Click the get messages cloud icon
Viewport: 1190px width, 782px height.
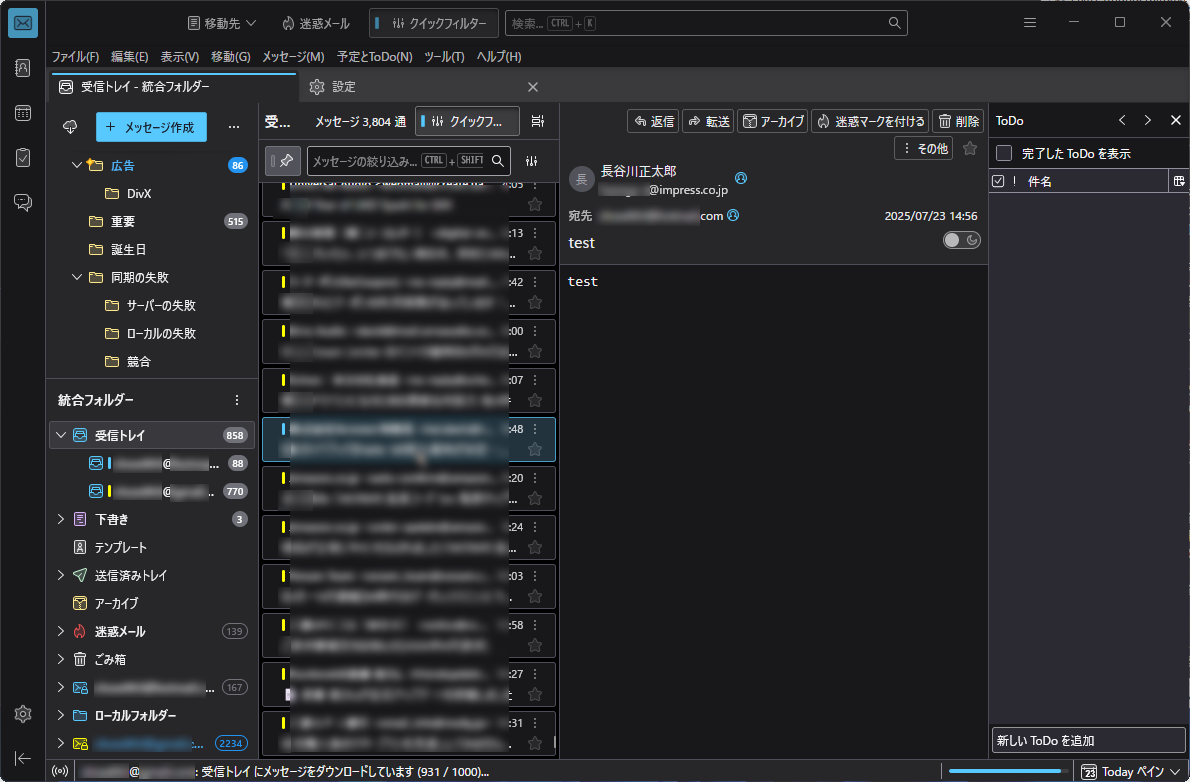[x=70, y=127]
